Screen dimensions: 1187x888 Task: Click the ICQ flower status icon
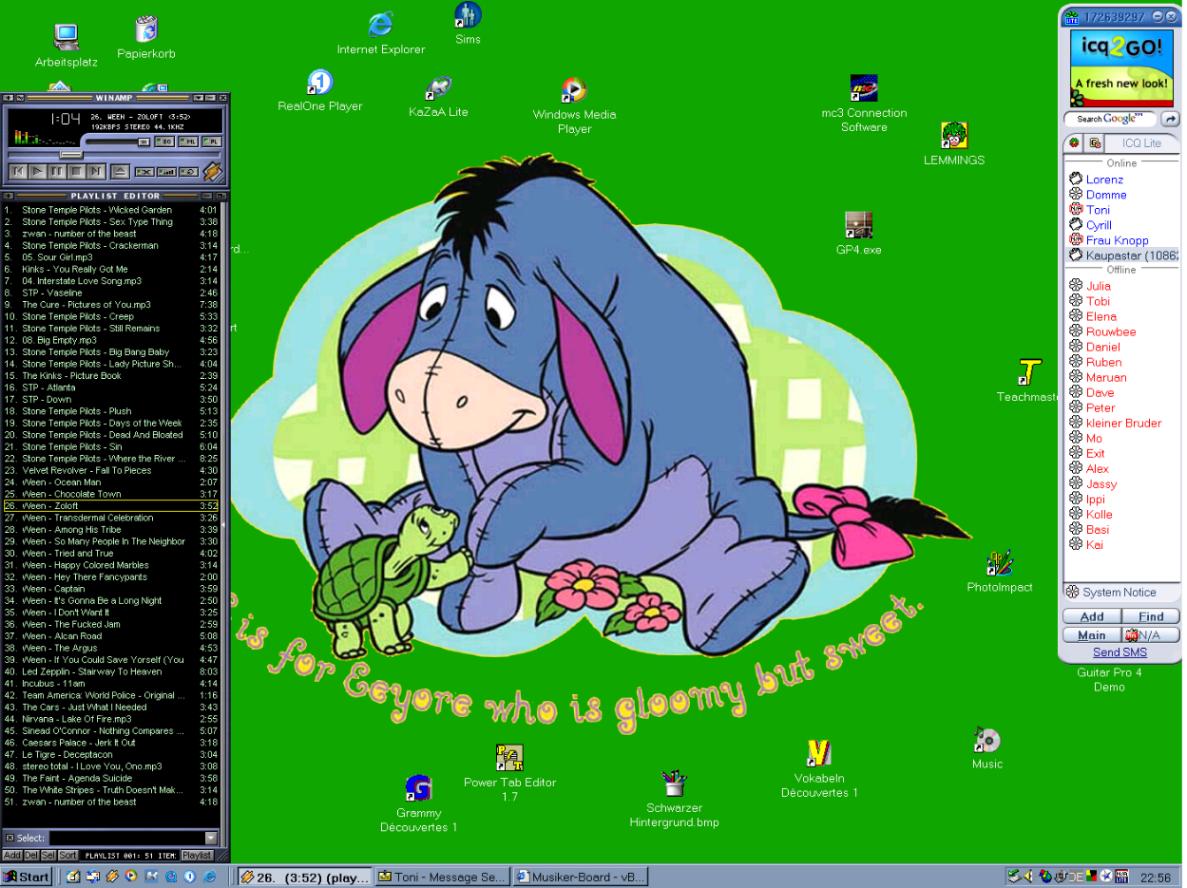coord(1073,143)
